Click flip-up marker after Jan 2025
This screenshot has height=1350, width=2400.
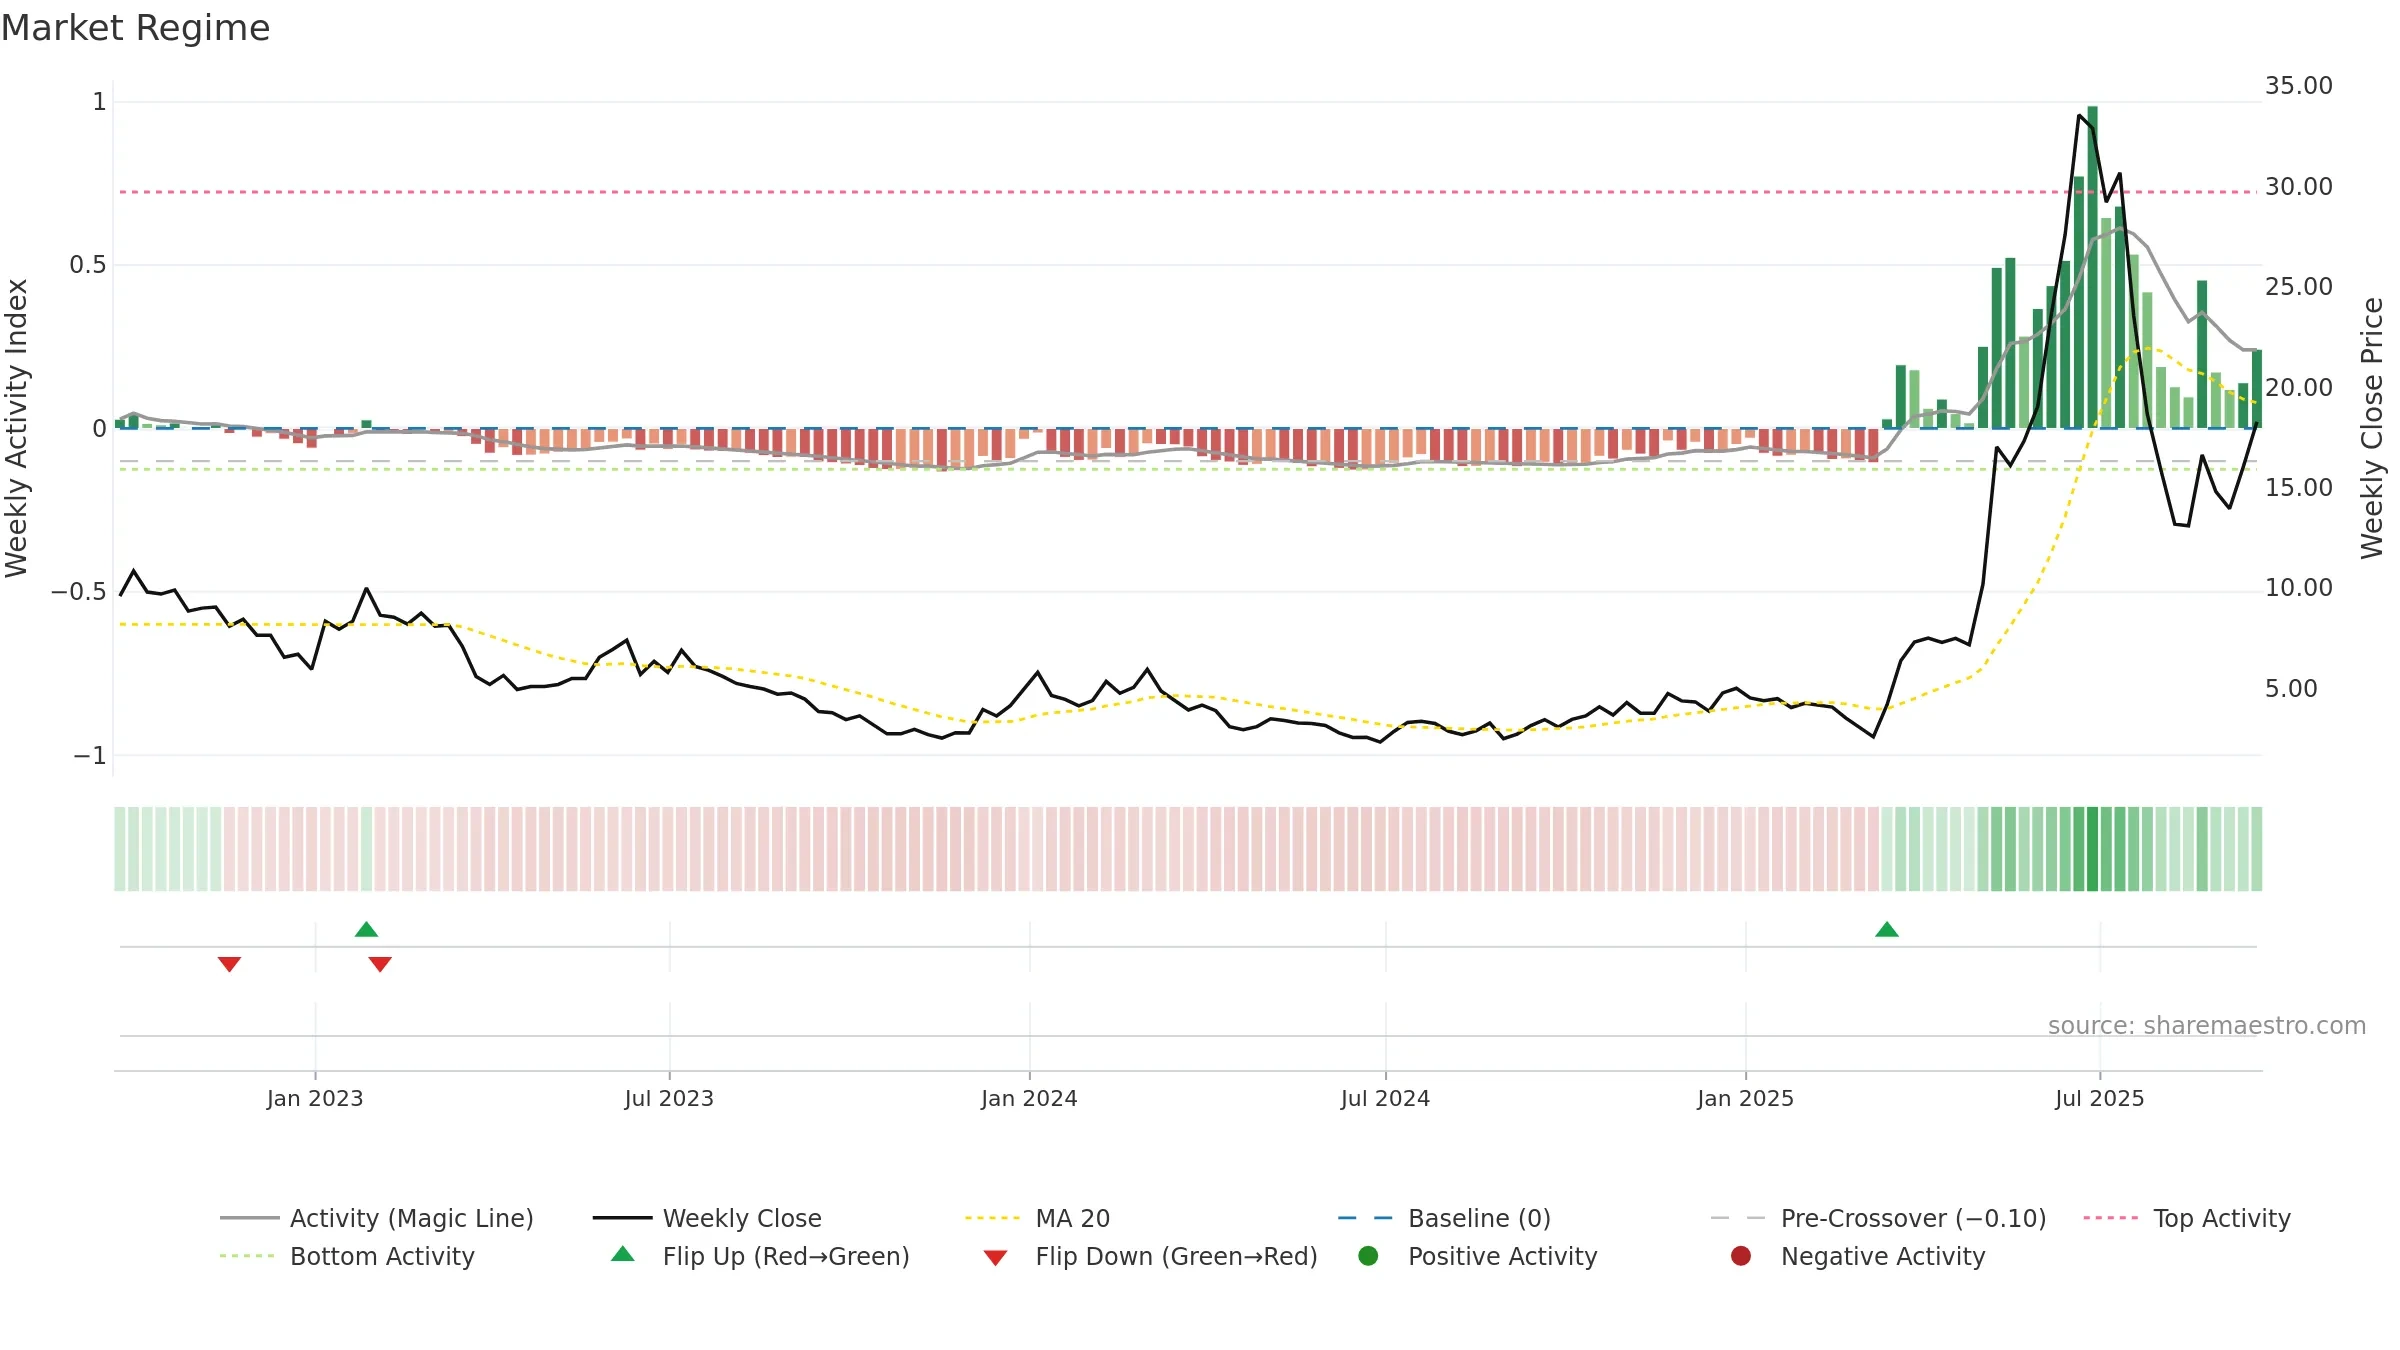coord(1887,929)
